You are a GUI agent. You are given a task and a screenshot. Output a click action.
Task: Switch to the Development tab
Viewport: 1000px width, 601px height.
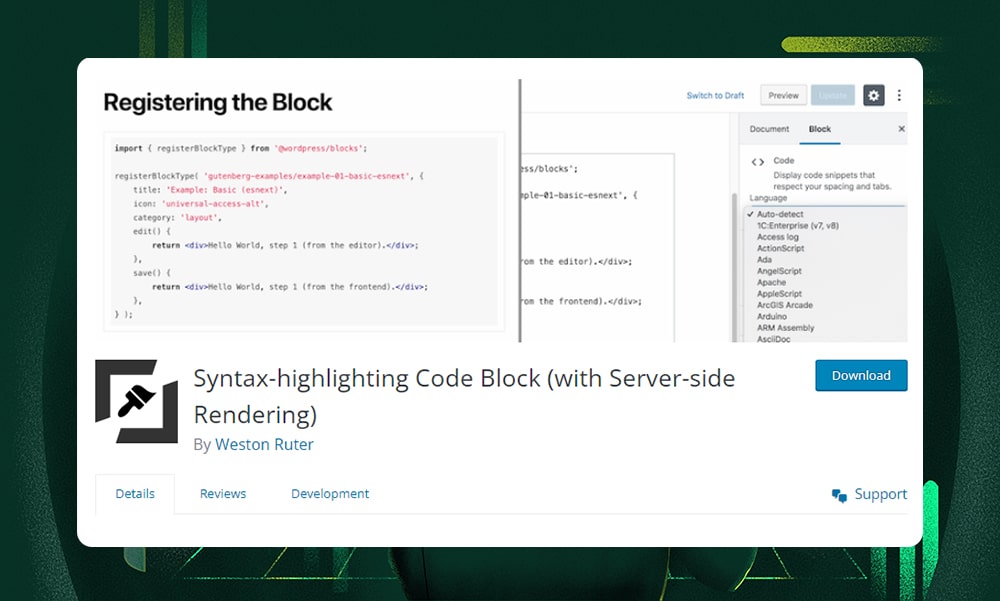330,493
